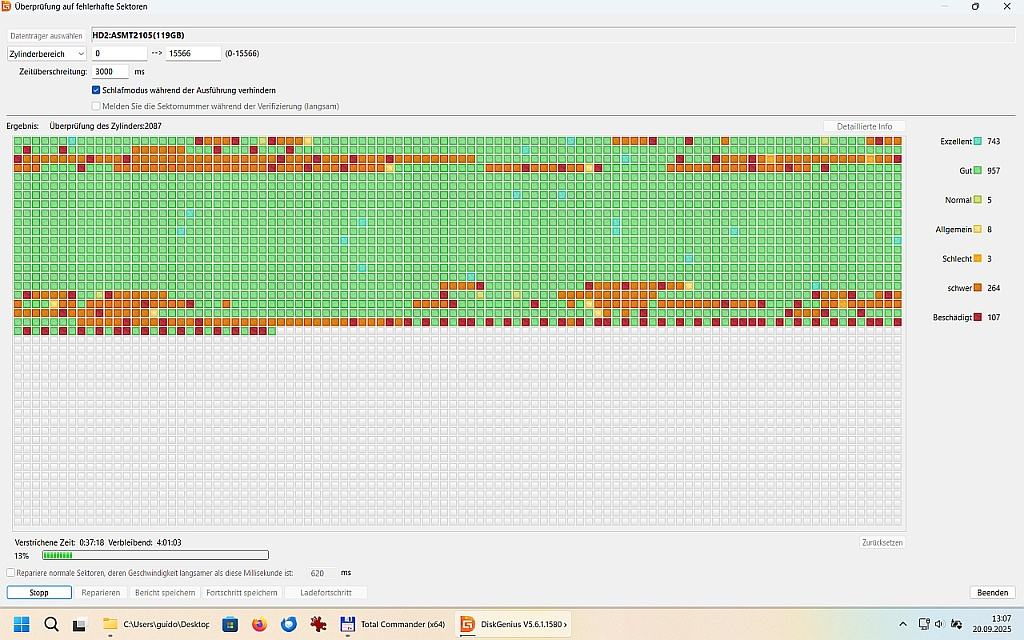Select the DiskGenius V5.6.1.1580 taskbar entry

[x=513, y=624]
